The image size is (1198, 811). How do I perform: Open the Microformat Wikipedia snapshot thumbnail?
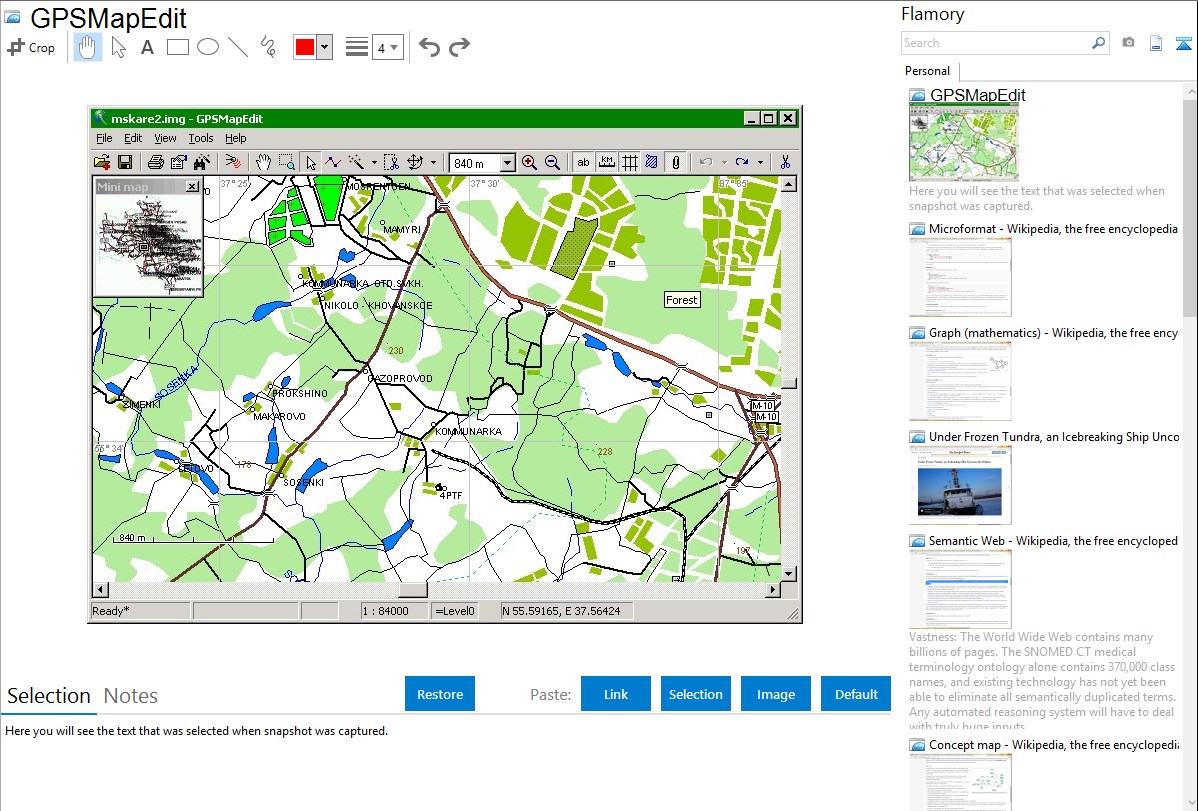[960, 277]
